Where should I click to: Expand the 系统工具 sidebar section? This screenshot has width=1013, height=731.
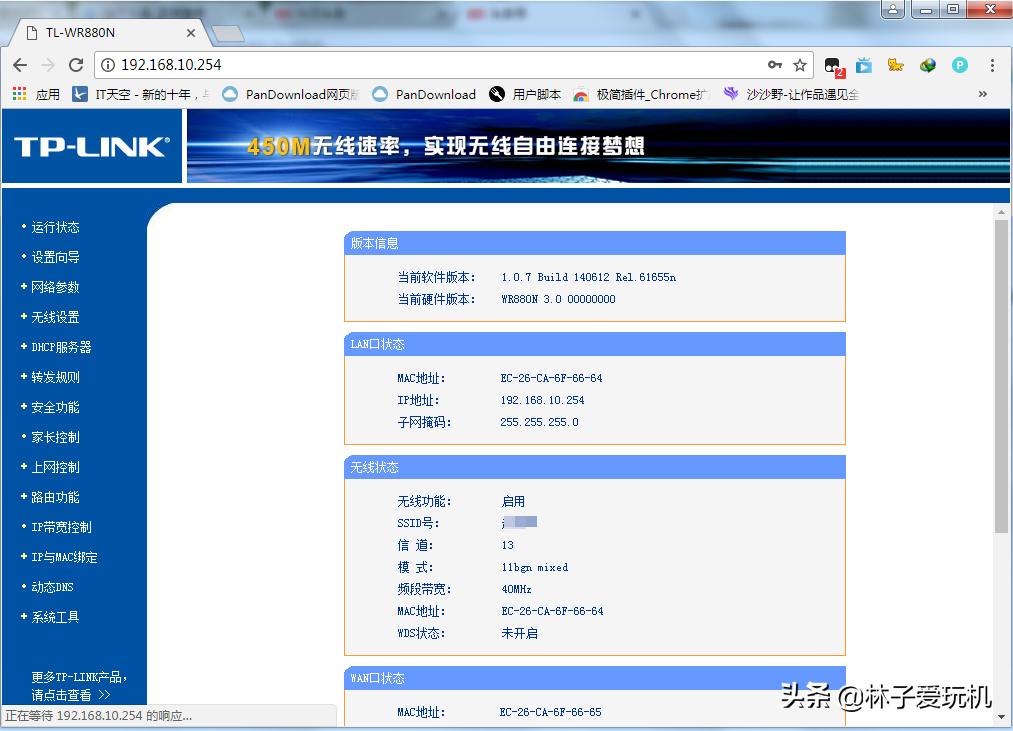pyautogui.click(x=58, y=617)
